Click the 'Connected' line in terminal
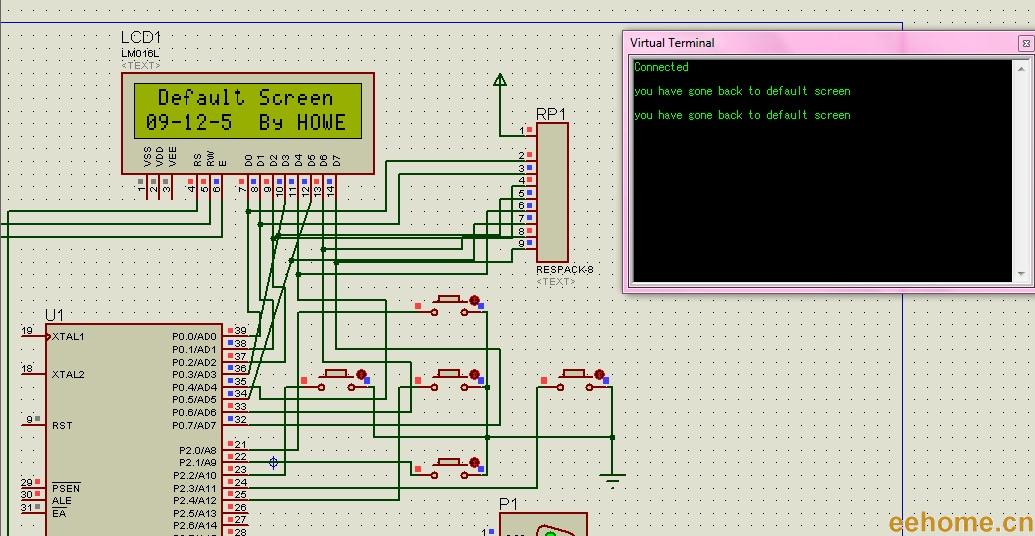The image size is (1035, 536). (661, 67)
